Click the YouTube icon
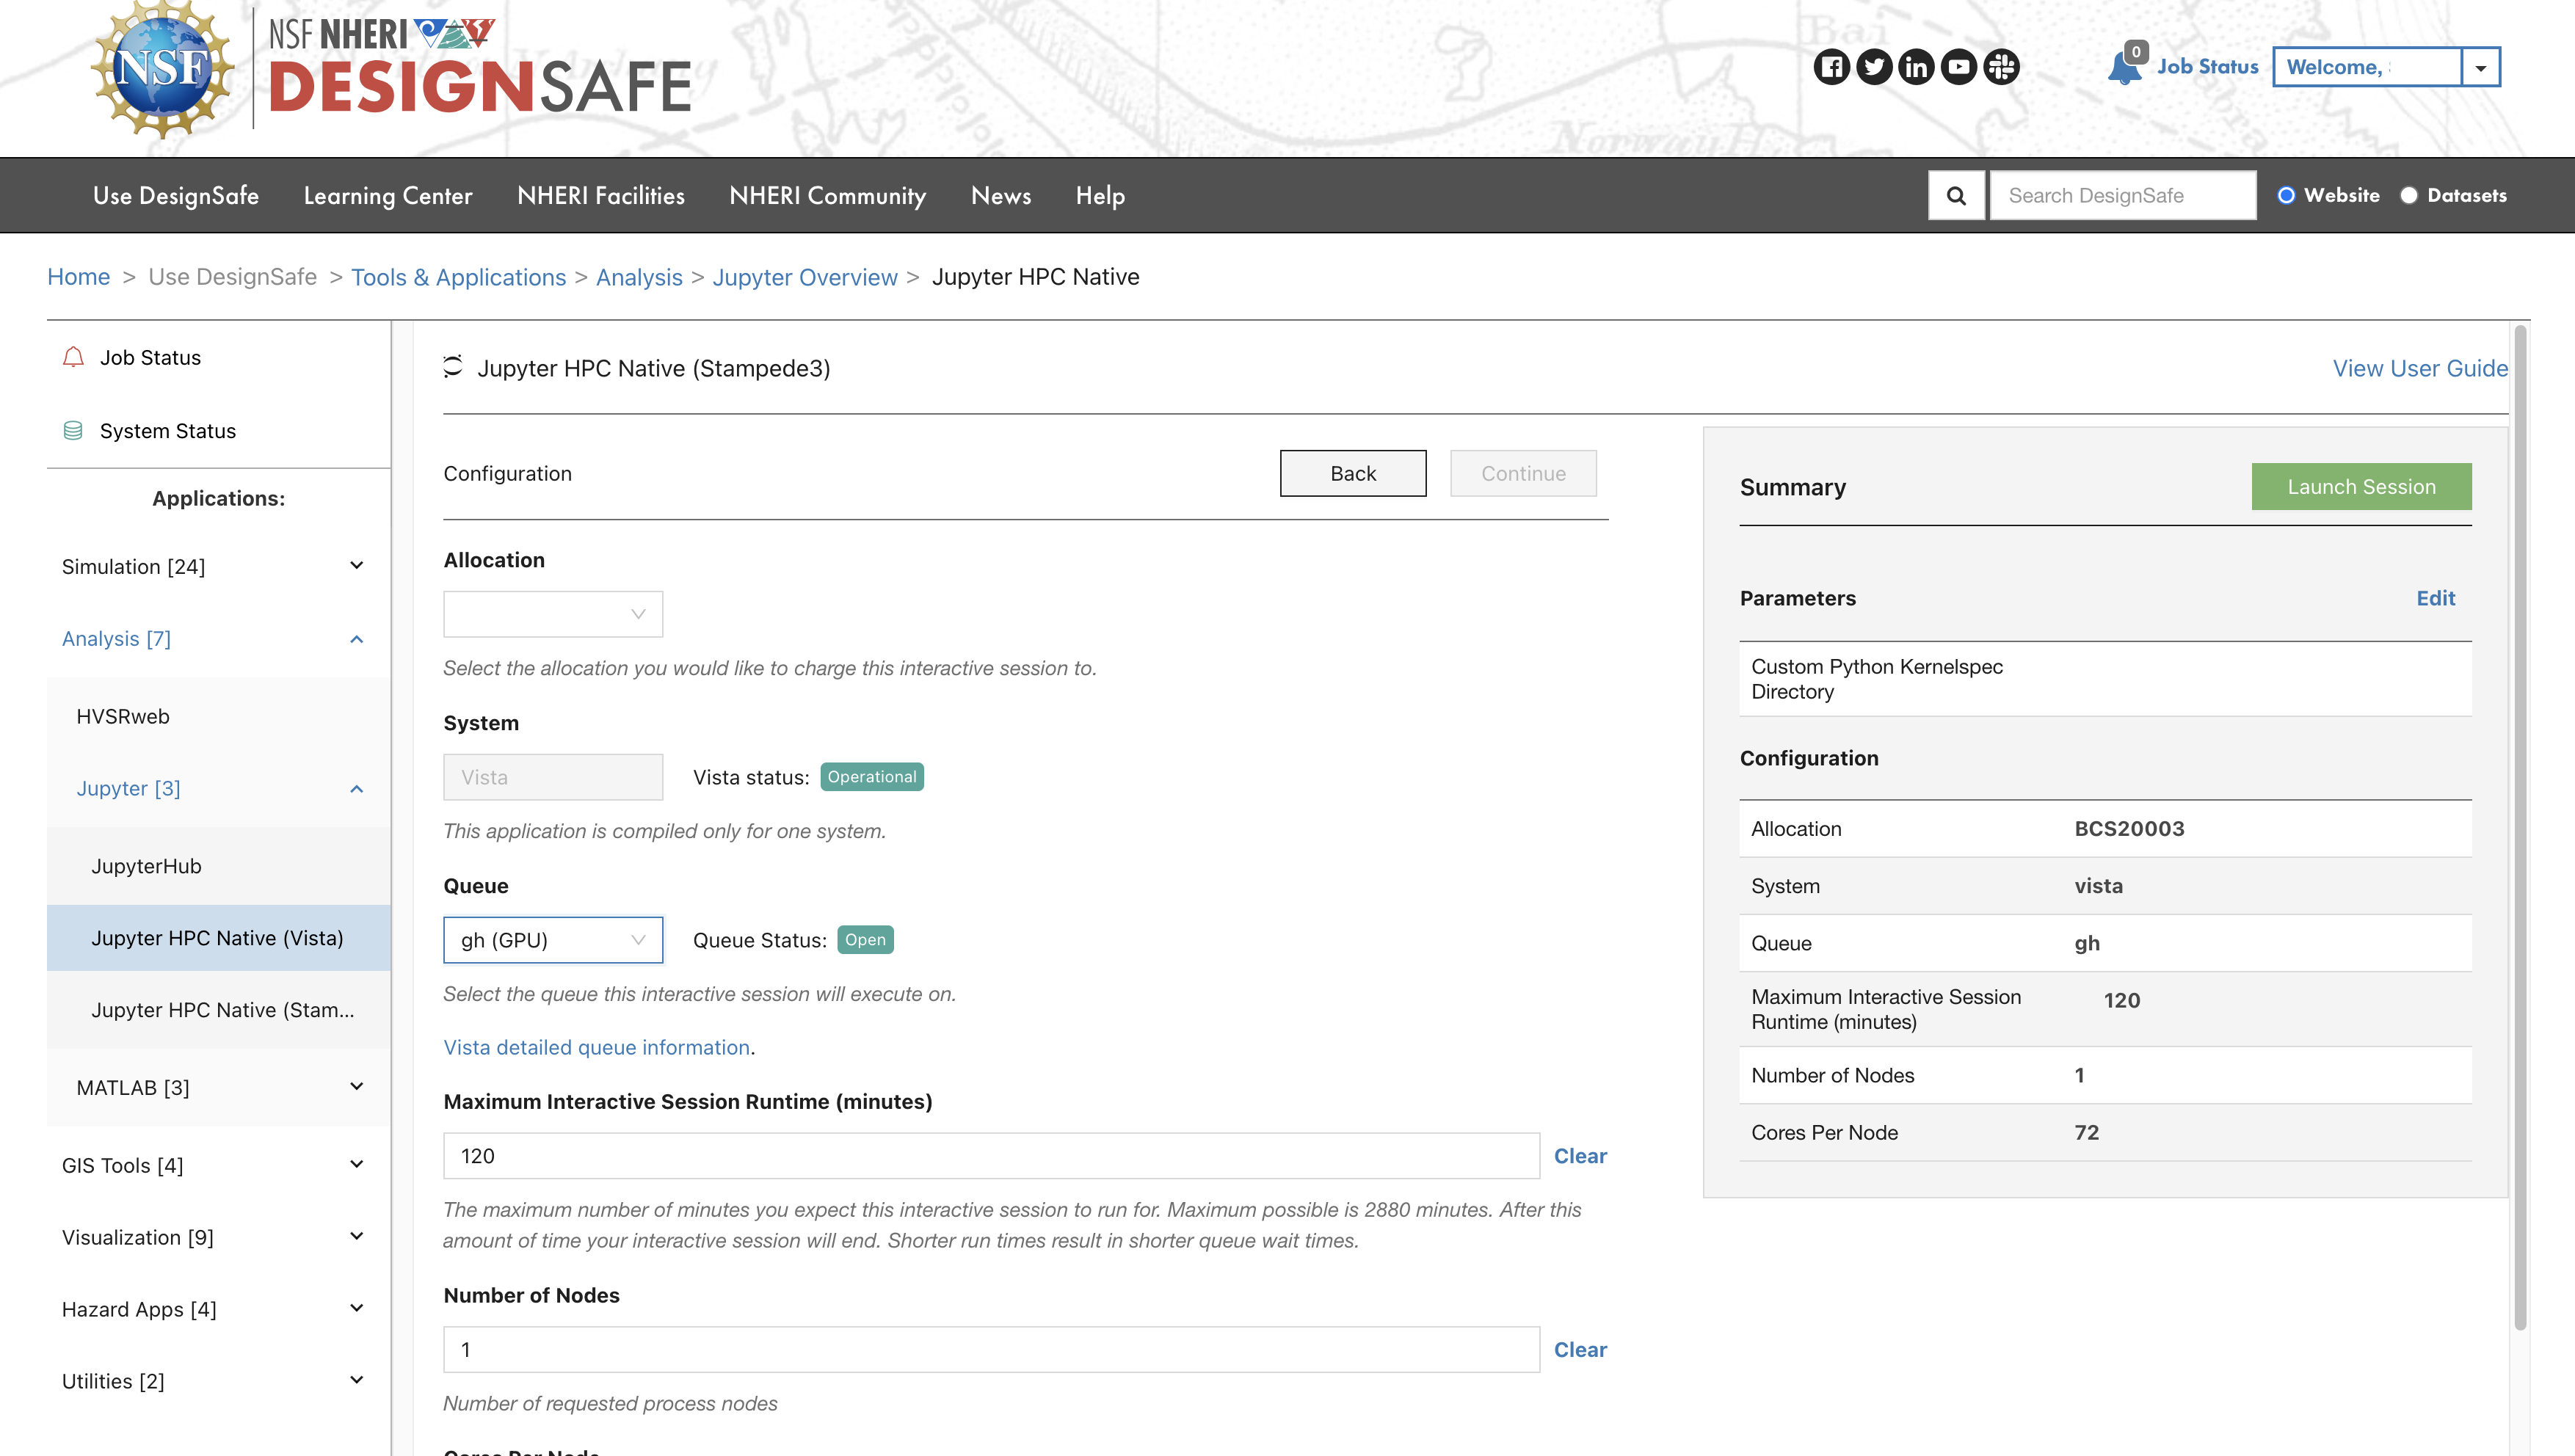This screenshot has width=2575, height=1456. [1958, 66]
